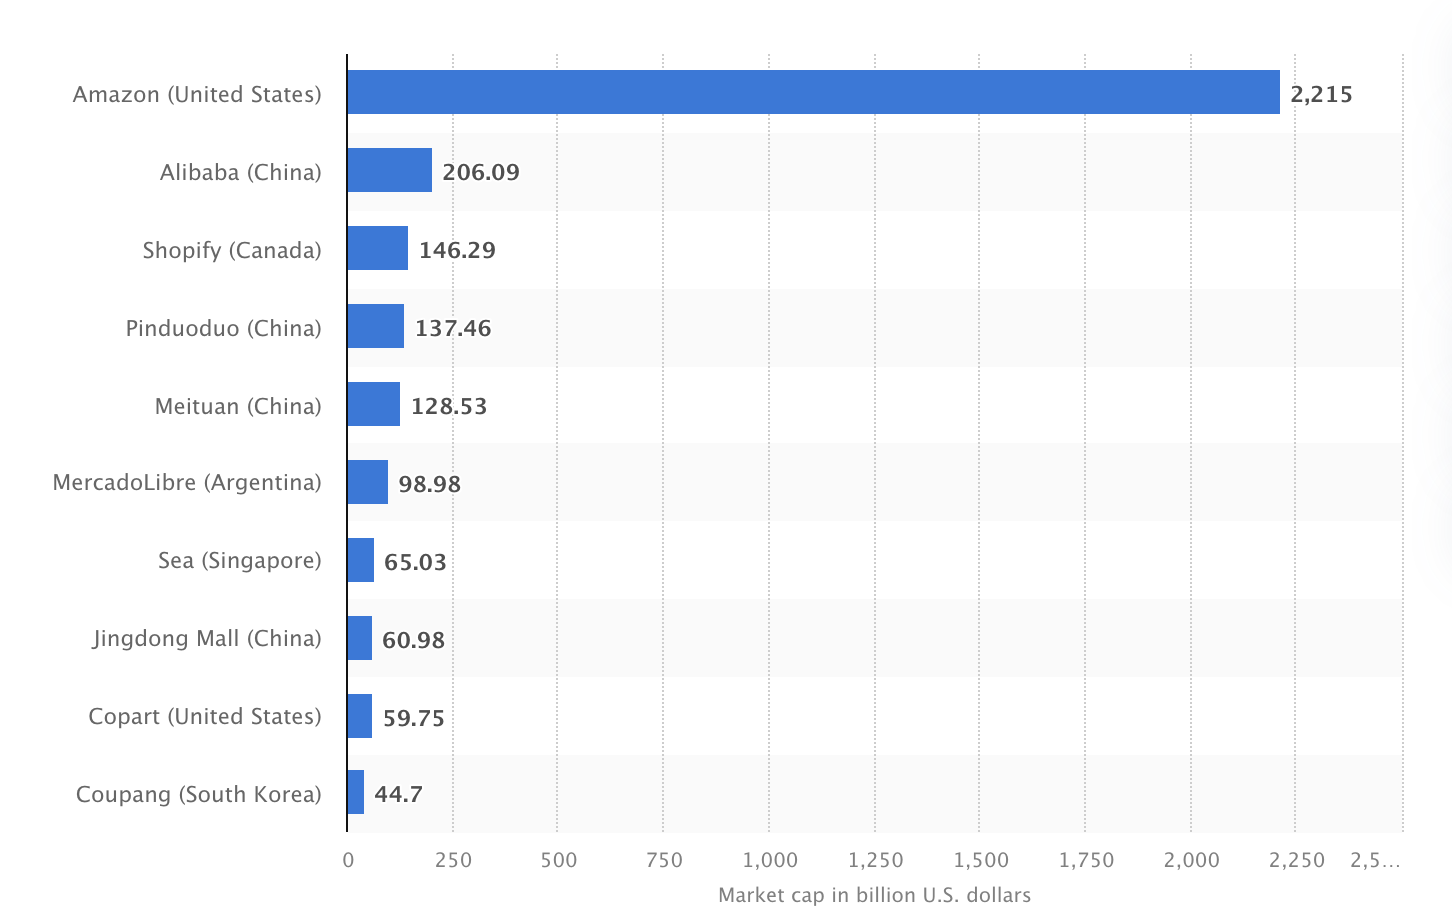
Task: Click the Shopify (Canada) bar
Action: pyautogui.click(x=378, y=248)
